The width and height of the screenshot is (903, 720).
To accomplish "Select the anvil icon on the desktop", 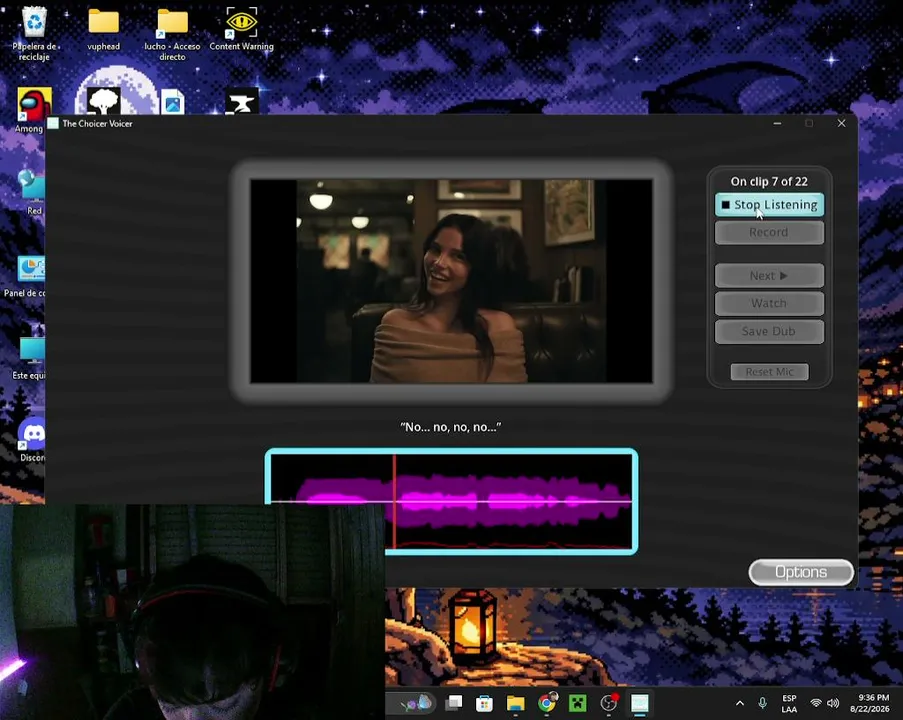I will [241, 101].
